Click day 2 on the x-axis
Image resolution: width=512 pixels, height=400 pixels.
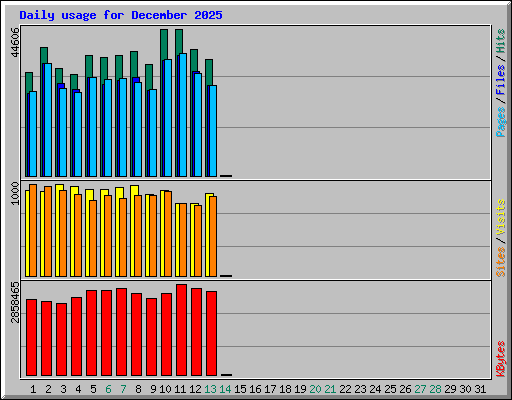click(x=48, y=389)
